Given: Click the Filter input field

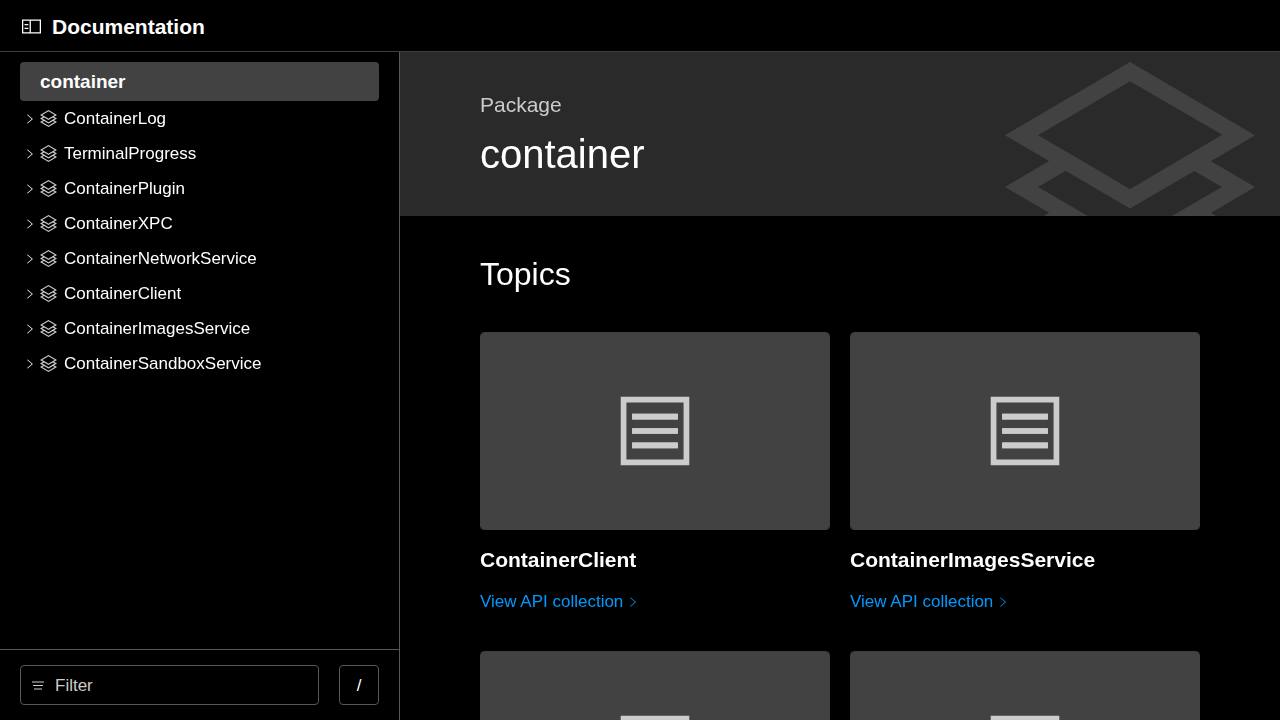Looking at the screenshot, I should (x=169, y=685).
